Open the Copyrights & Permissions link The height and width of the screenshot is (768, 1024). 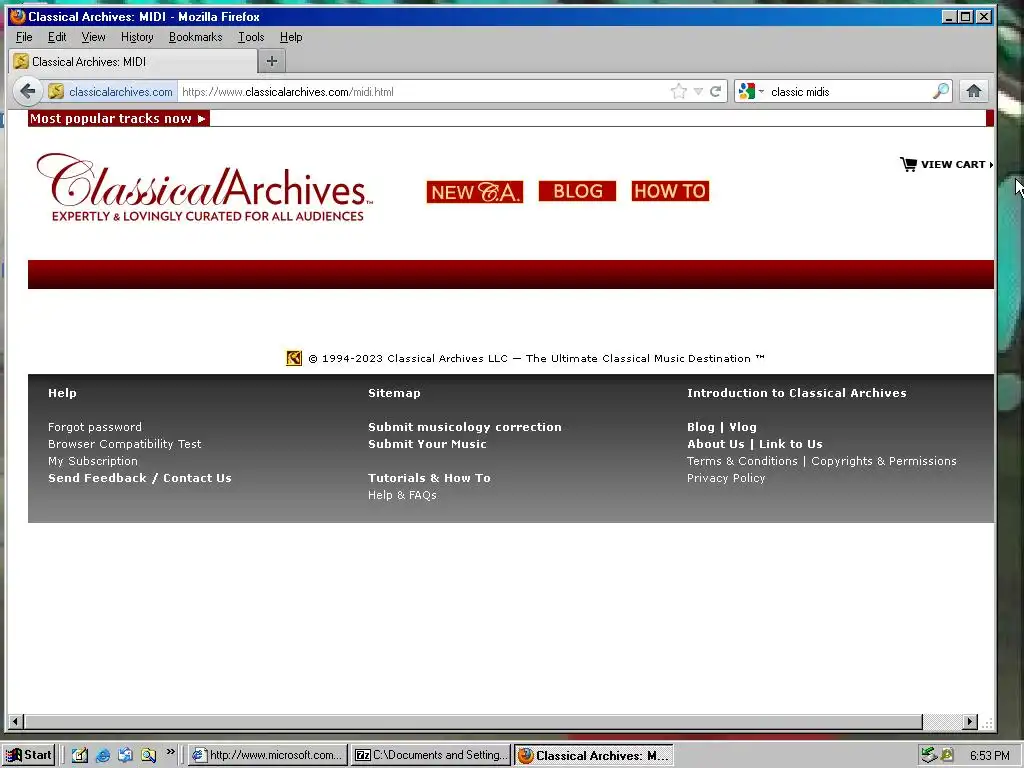tap(884, 461)
